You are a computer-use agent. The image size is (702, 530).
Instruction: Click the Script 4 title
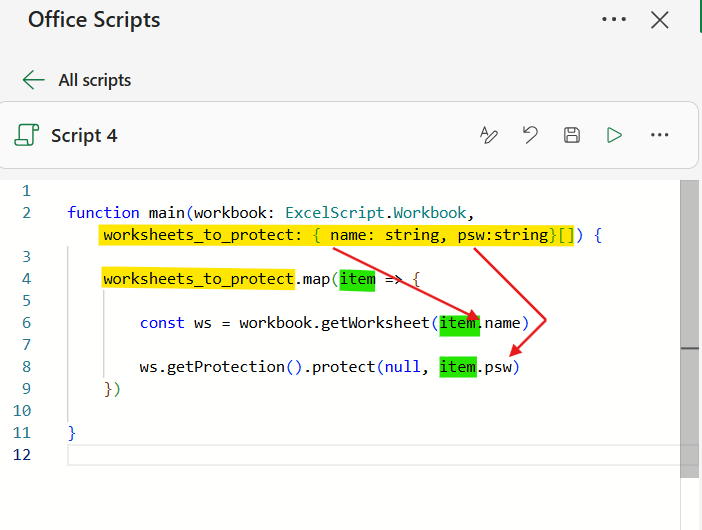pos(84,135)
